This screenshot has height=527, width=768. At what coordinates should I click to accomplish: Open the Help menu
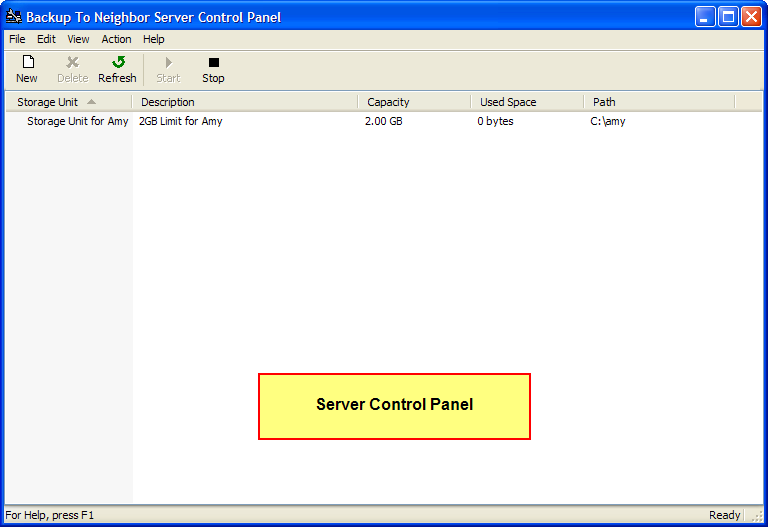pos(154,39)
